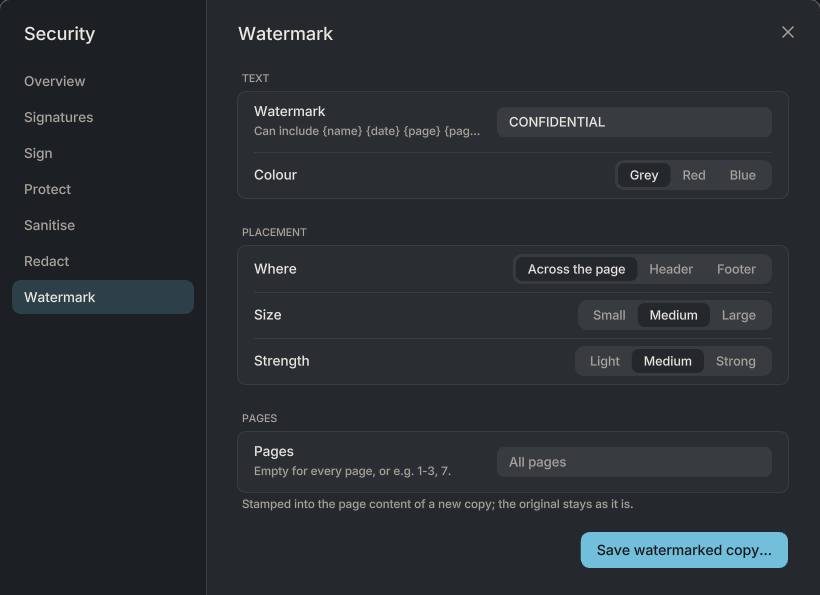Click the CONFIDENTIAL watermark text field
Image resolution: width=820 pixels, height=595 pixels.
click(x=634, y=122)
